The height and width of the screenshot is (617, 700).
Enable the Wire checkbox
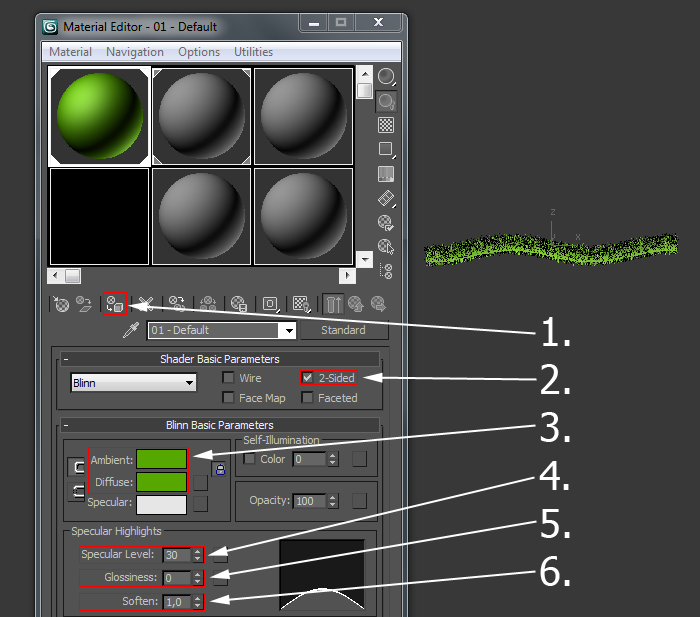[x=228, y=378]
